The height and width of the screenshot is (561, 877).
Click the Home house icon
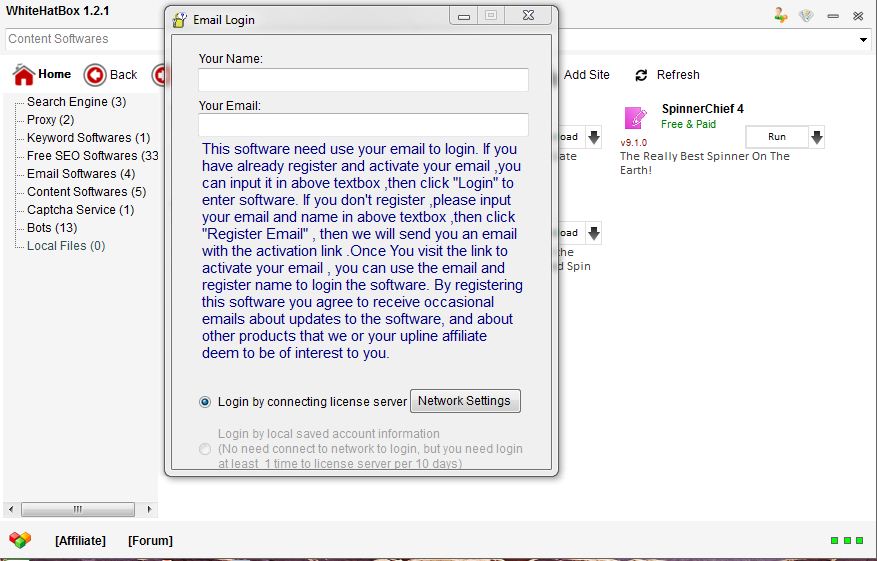pos(23,75)
